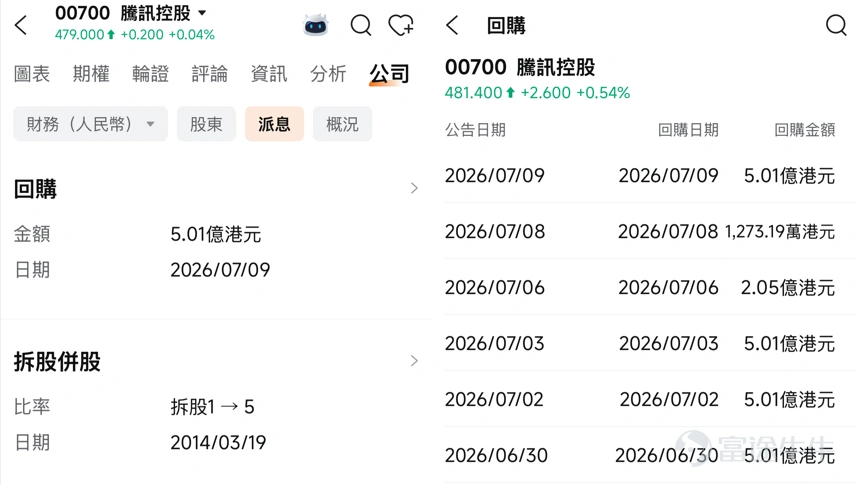Tap the search icon on stock page
The image size is (855, 485).
[360, 25]
